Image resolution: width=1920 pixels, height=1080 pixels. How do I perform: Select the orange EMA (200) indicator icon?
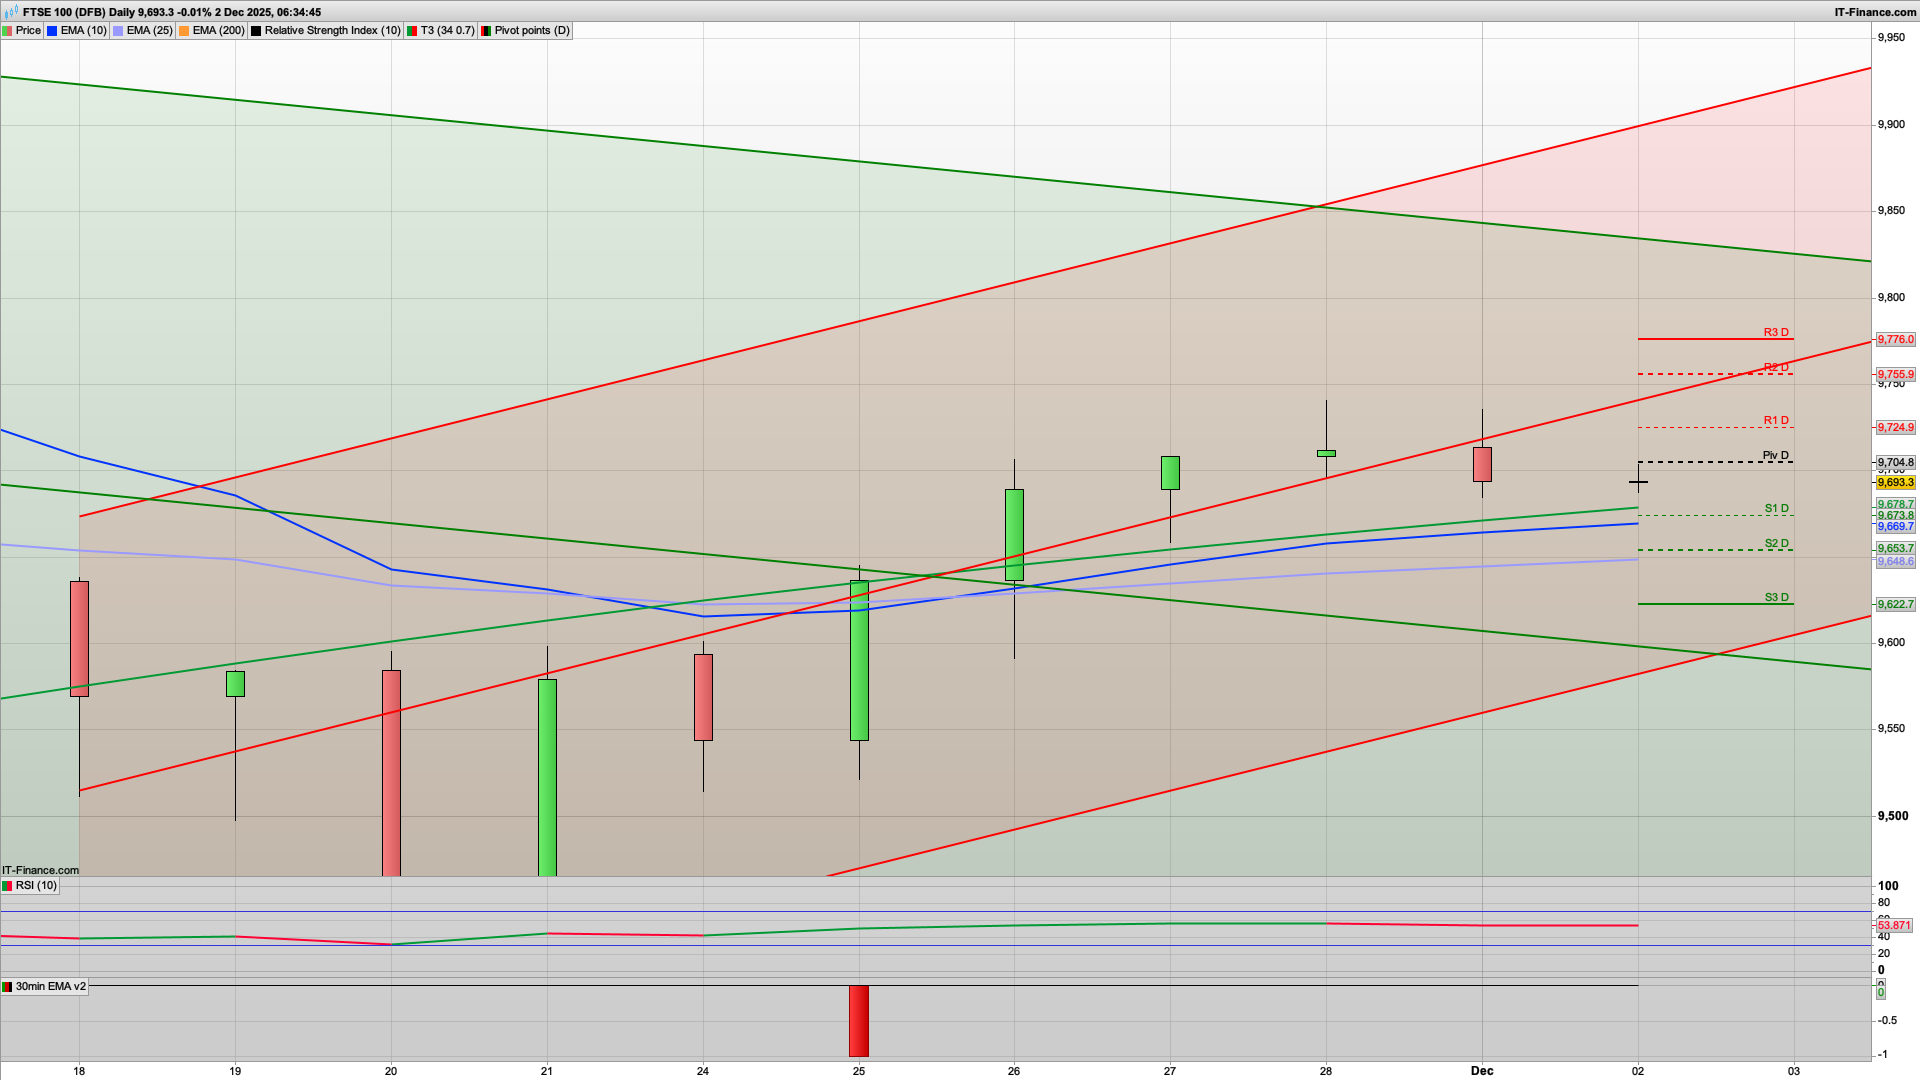[183, 30]
